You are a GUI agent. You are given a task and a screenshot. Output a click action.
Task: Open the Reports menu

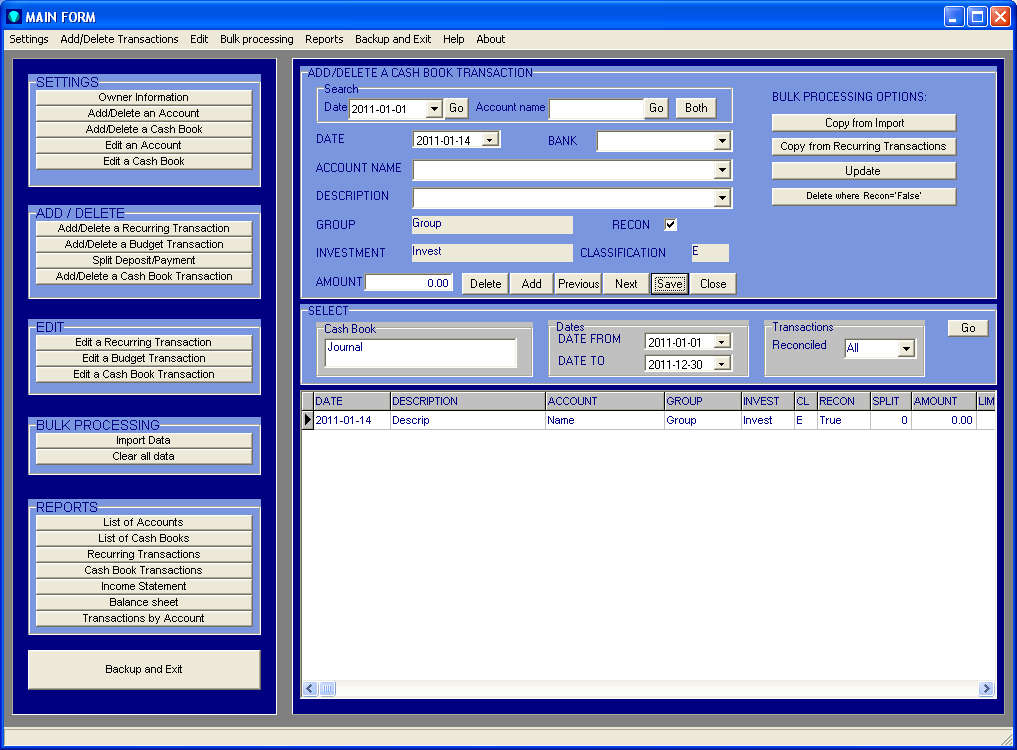tap(323, 39)
